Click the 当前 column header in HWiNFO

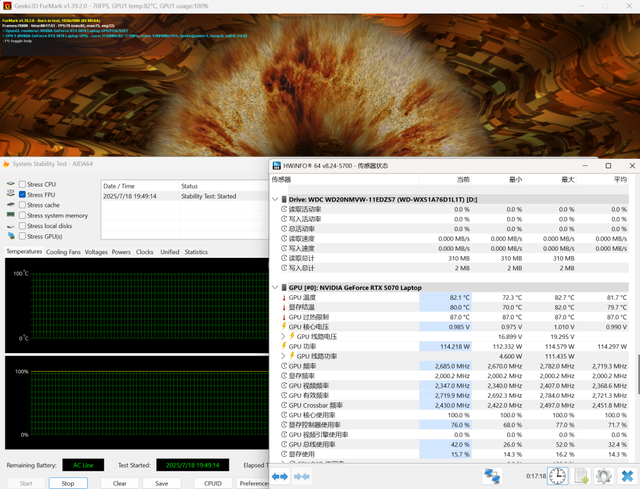(x=445, y=179)
